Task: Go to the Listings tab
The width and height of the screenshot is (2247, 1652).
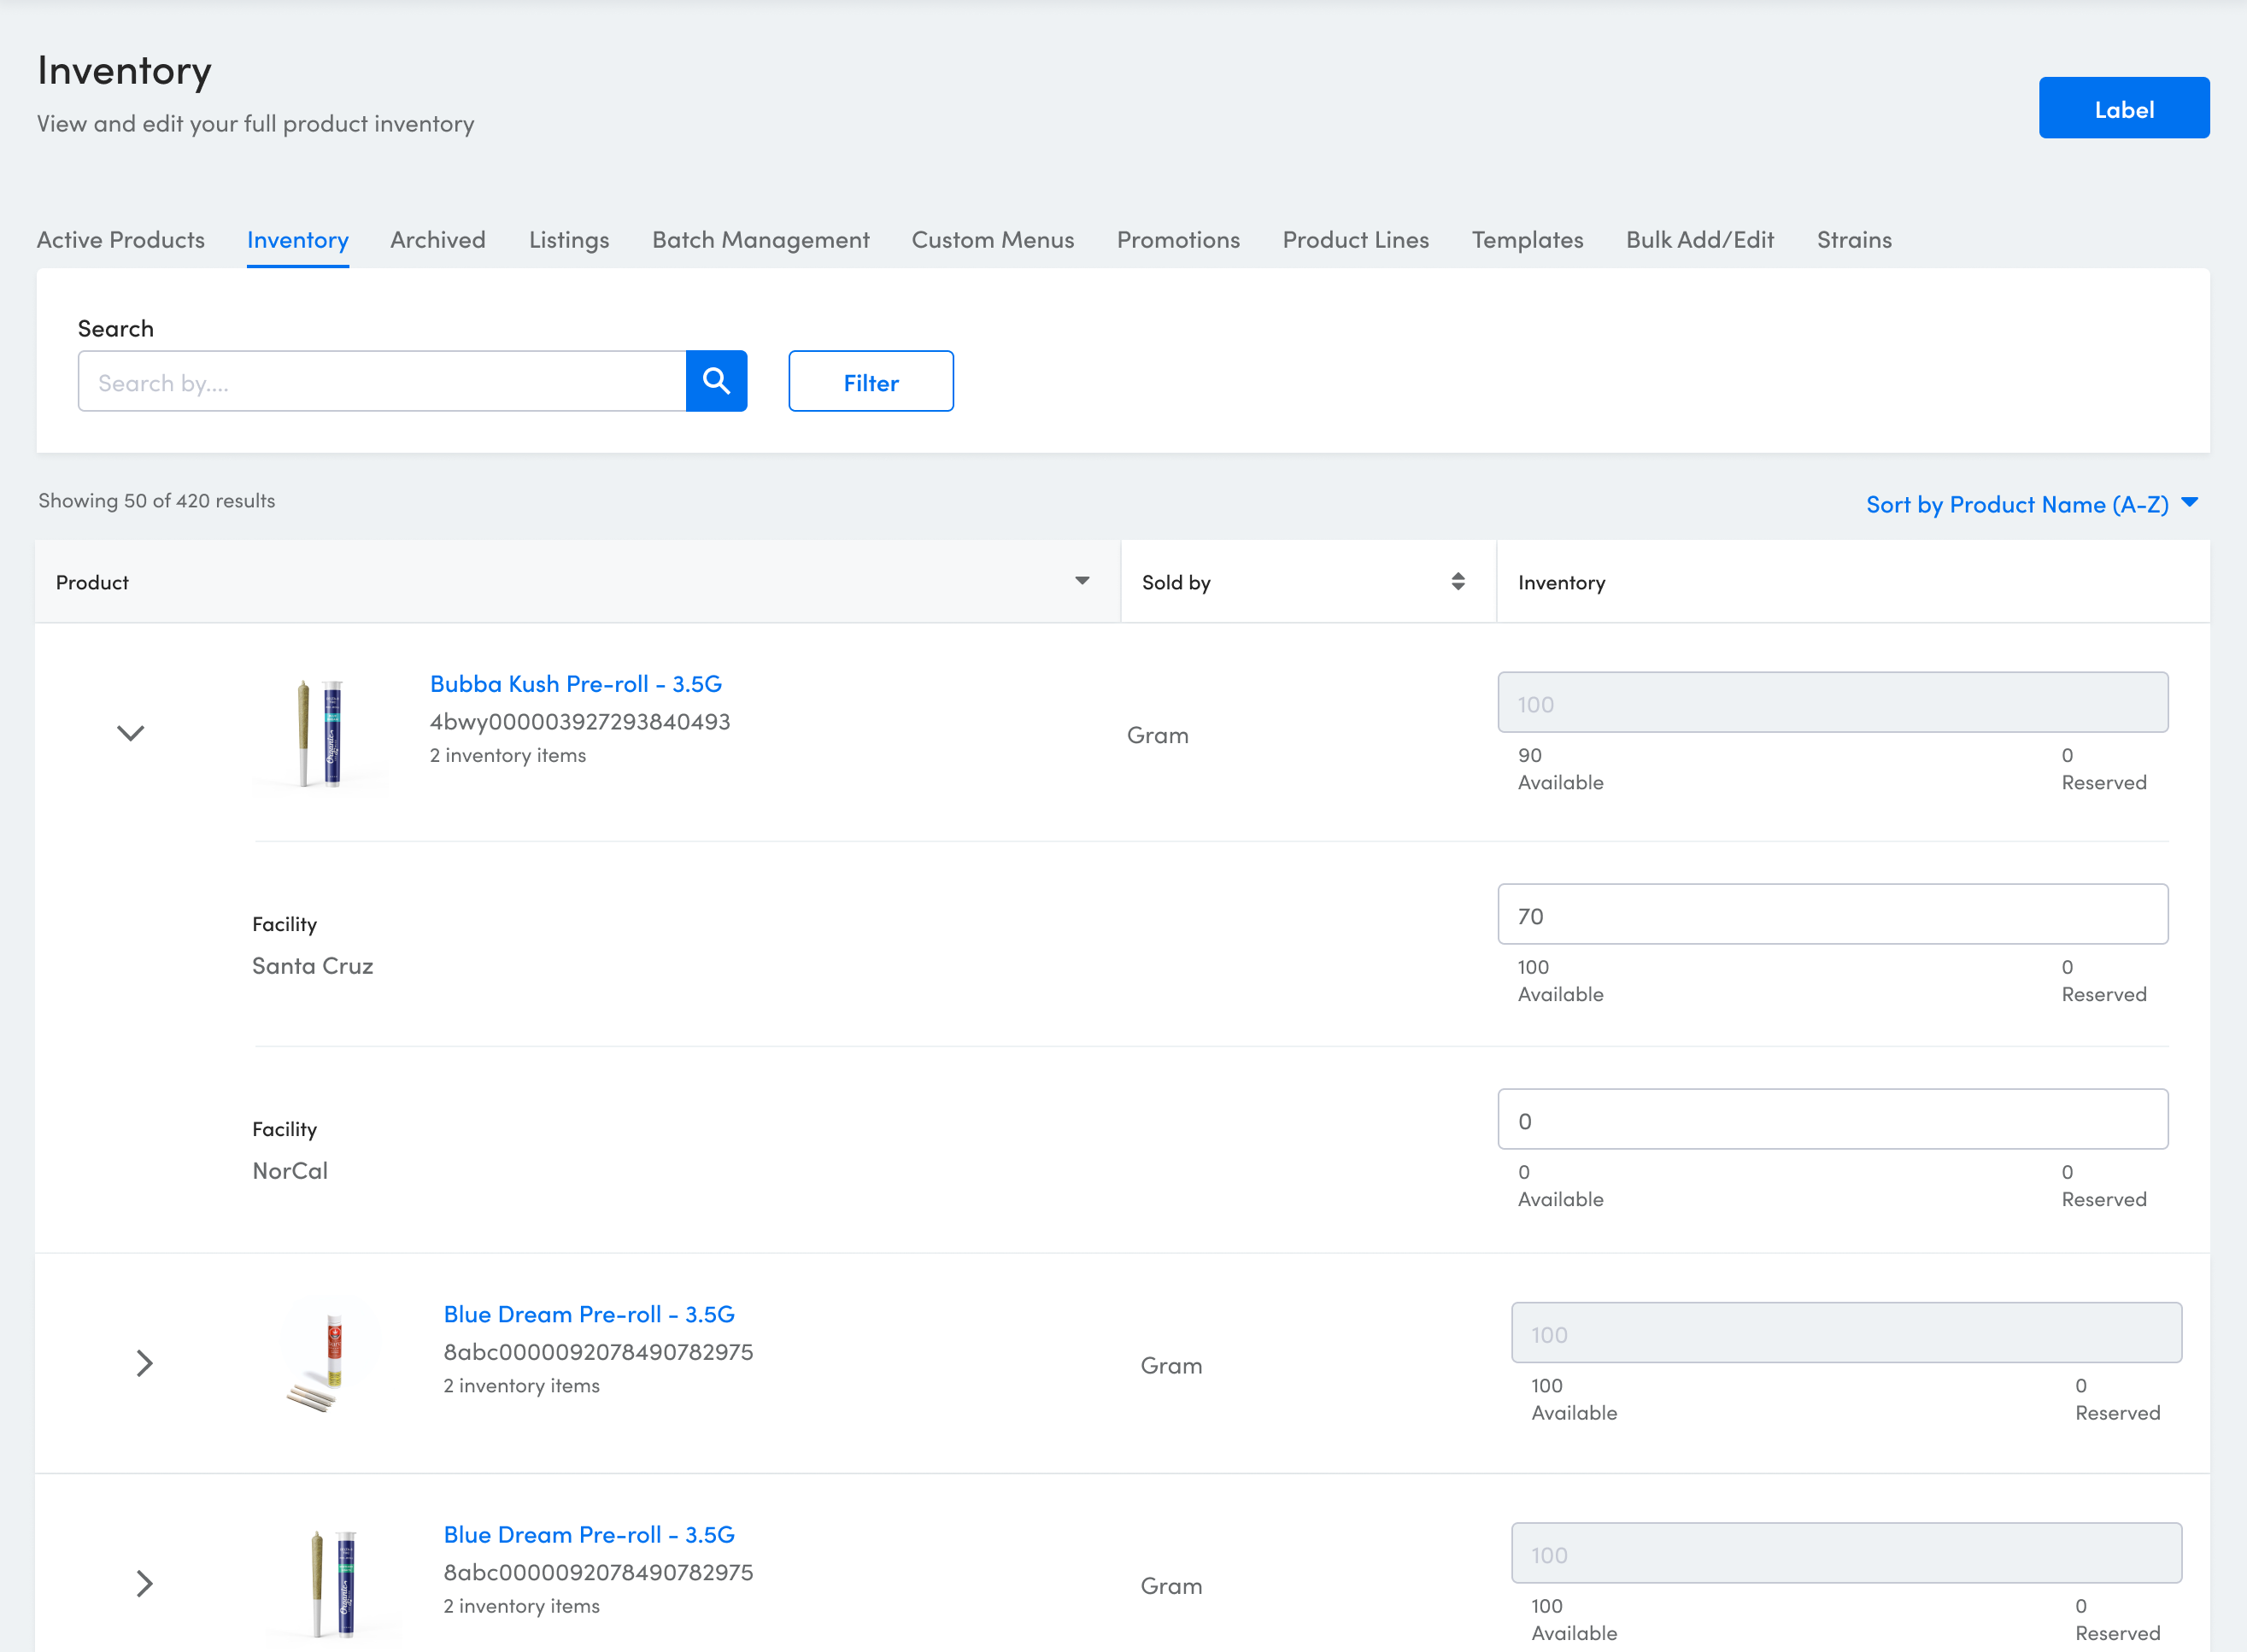Action: click(x=569, y=240)
